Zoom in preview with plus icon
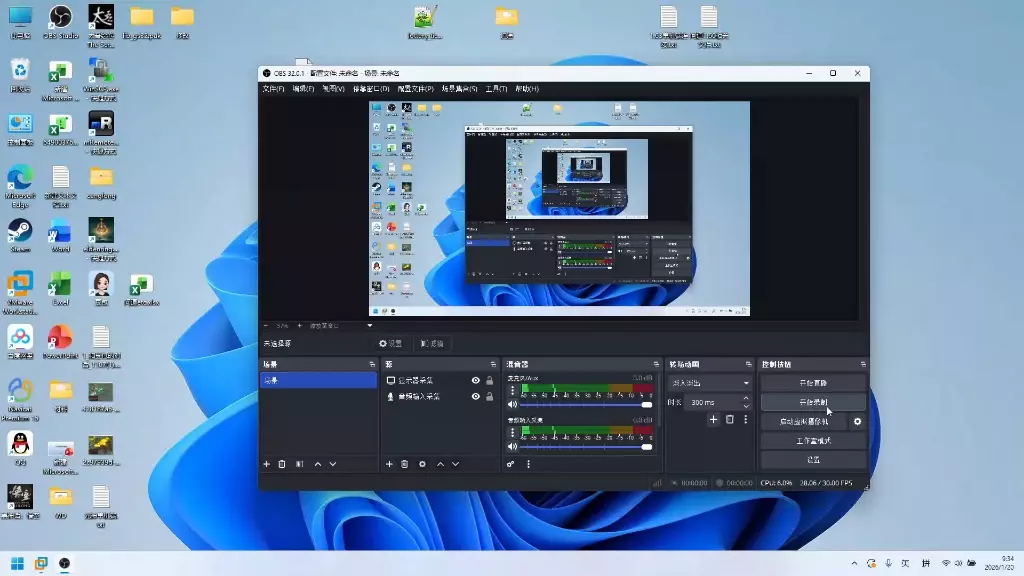Viewport: 1024px width, 576px height. pos(300,325)
